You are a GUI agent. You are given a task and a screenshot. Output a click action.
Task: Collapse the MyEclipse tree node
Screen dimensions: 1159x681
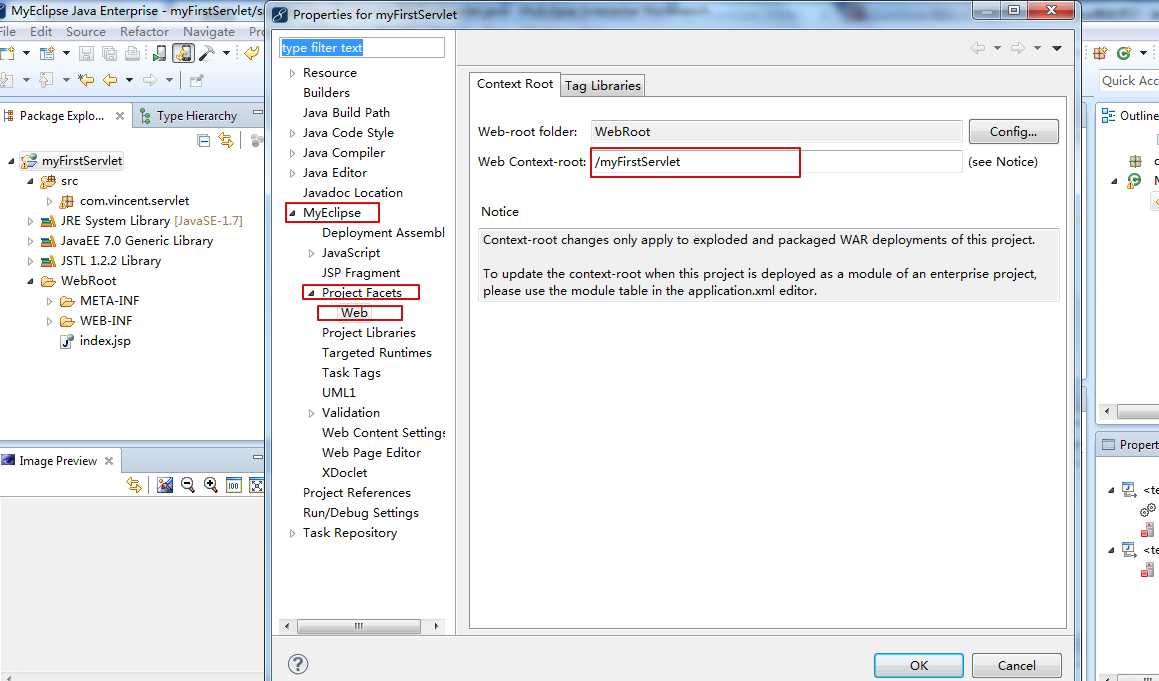pyautogui.click(x=292, y=213)
